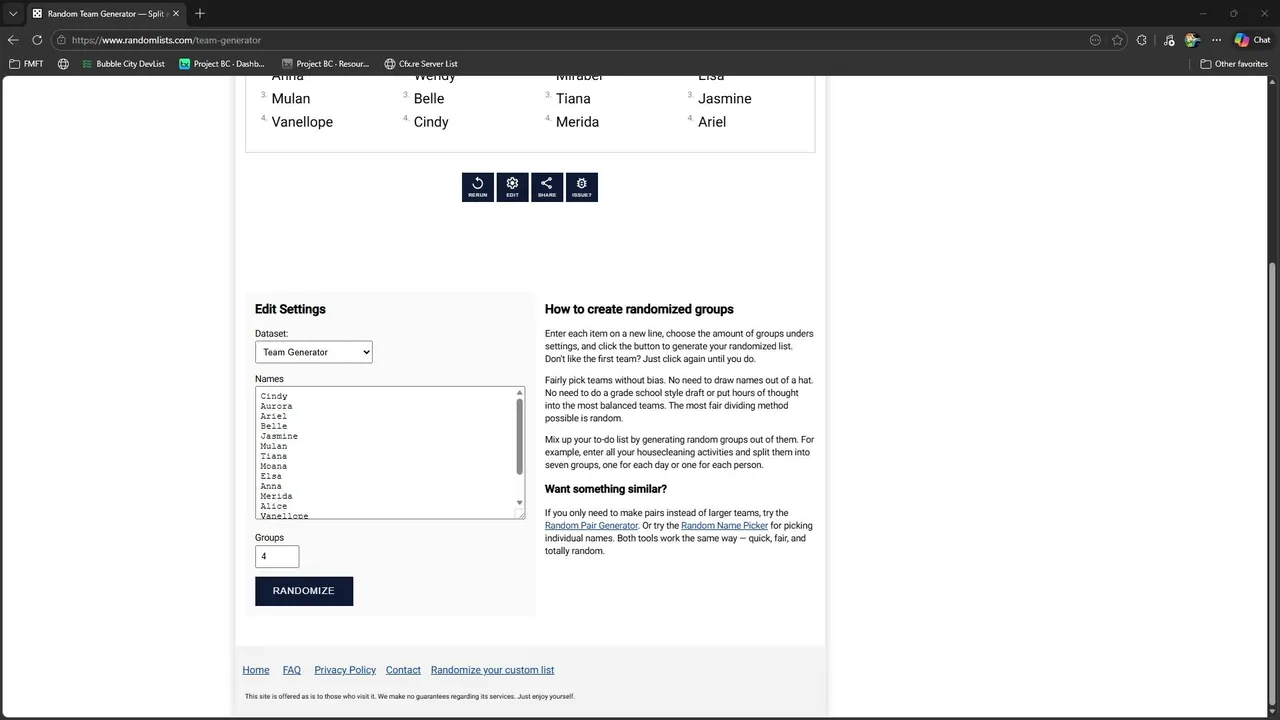The height and width of the screenshot is (720, 1280).
Task: Click the name Ariel in results
Action: 712,122
